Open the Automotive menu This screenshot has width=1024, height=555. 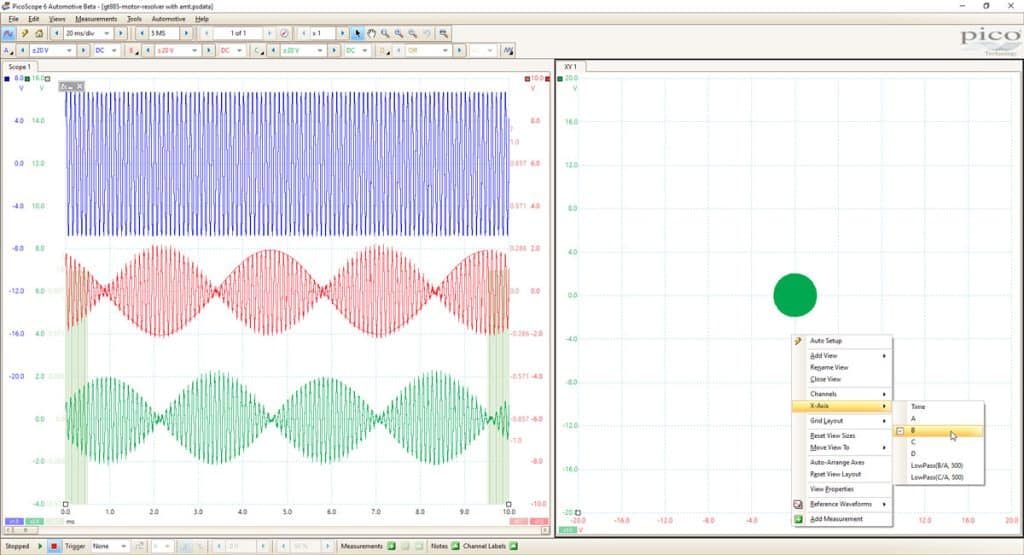pos(168,19)
